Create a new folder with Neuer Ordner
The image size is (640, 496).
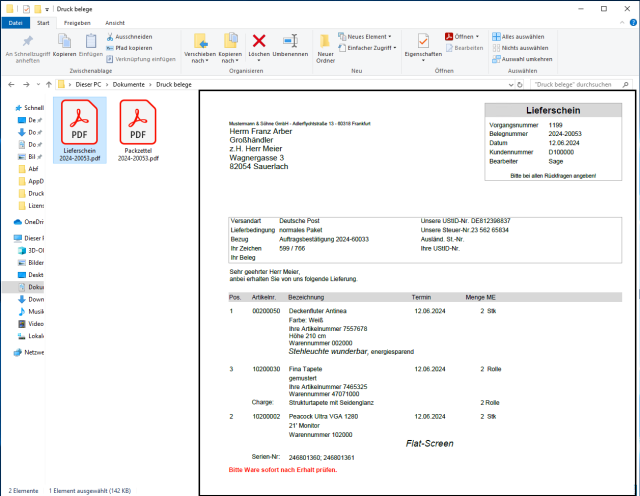click(325, 42)
